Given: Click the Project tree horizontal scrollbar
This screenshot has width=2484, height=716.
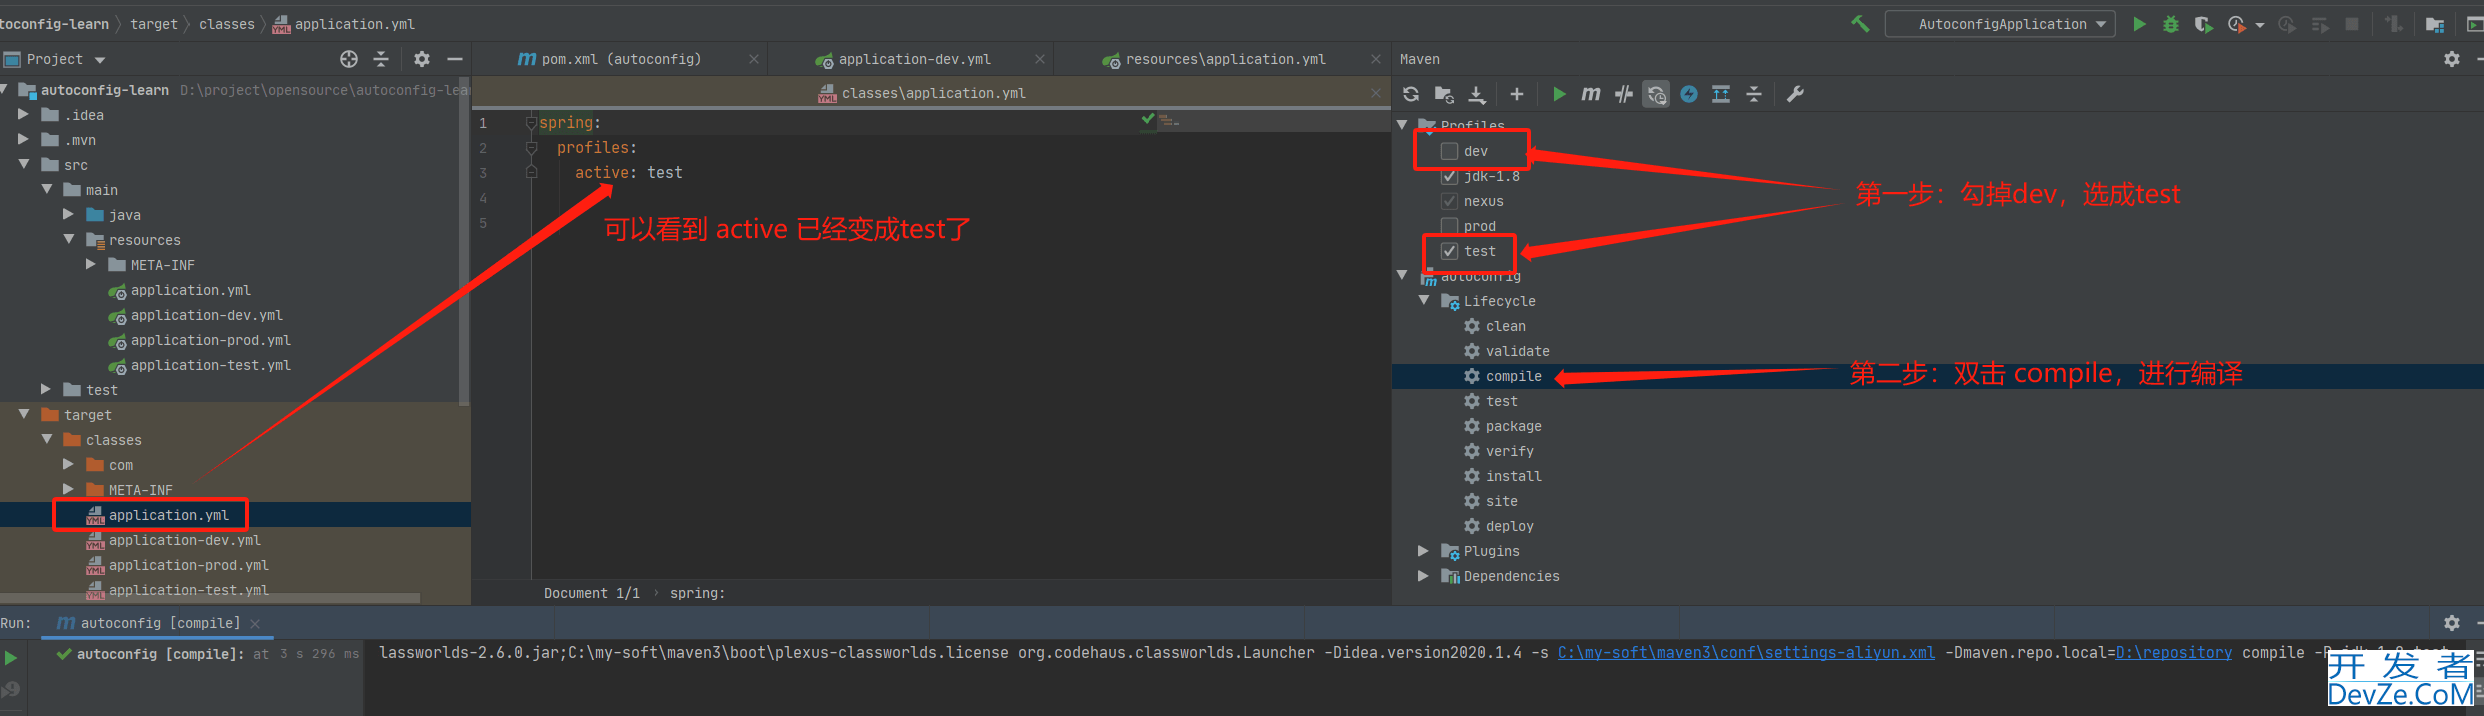Looking at the screenshot, I should pos(210,598).
